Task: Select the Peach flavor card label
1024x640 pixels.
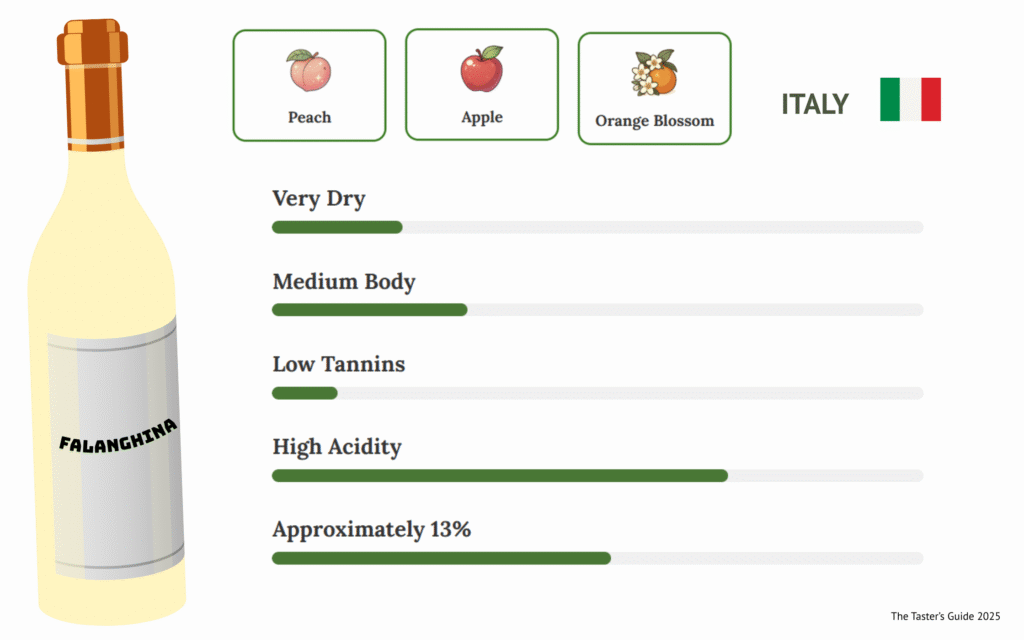Action: (x=309, y=117)
